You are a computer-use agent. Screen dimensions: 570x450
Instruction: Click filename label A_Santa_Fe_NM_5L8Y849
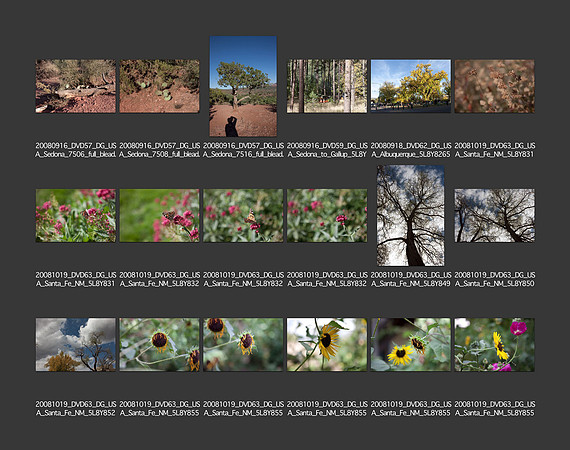(x=411, y=283)
